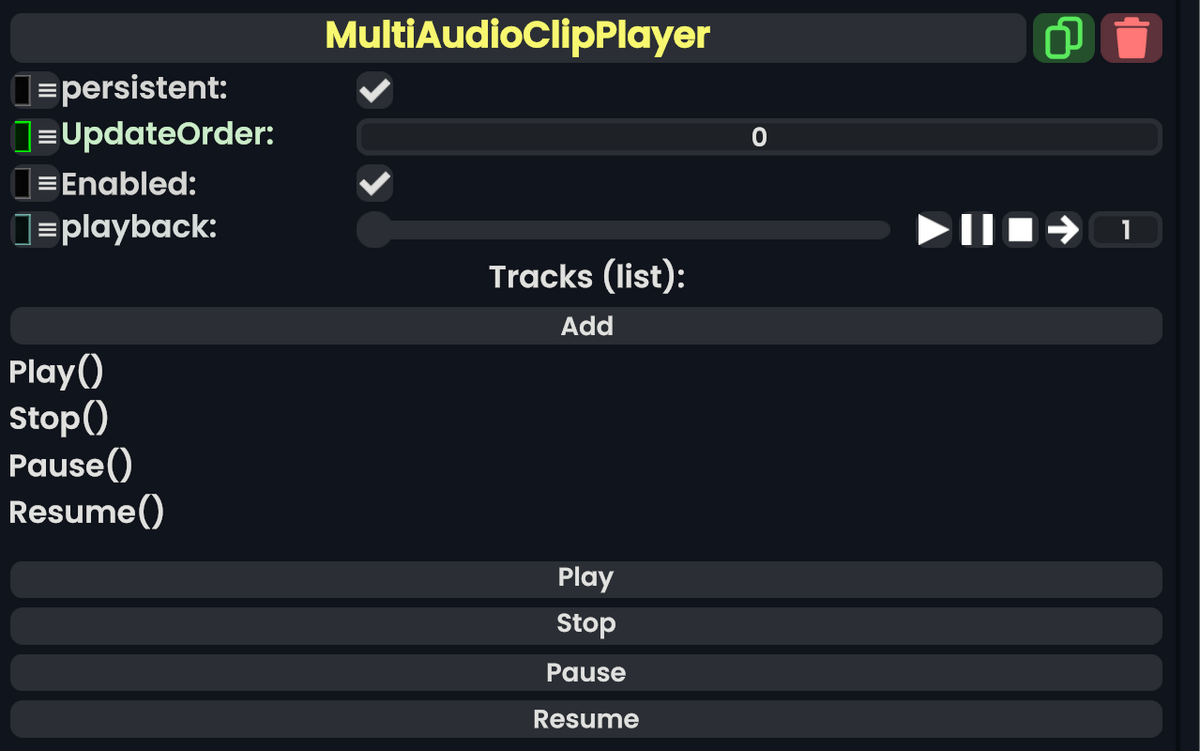Pause playback using the pause icon
Image resolution: width=1200 pixels, height=751 pixels.
977,229
